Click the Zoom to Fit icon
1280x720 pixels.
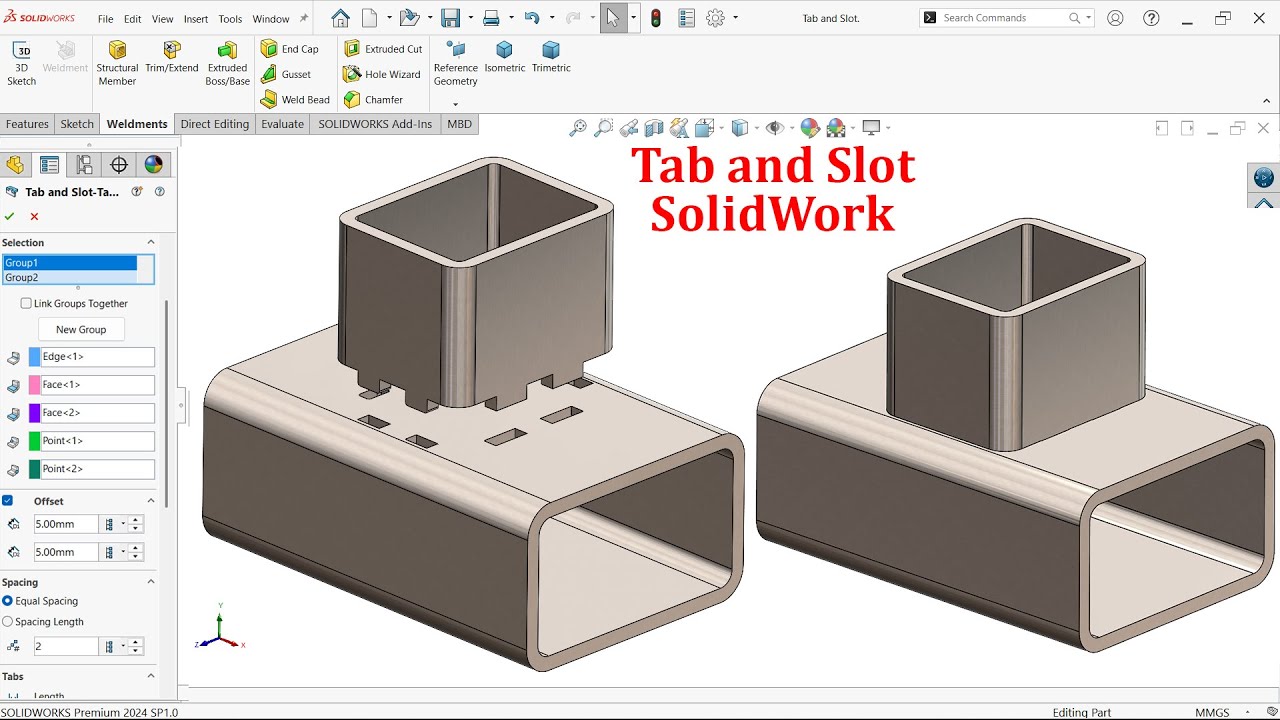pos(577,128)
